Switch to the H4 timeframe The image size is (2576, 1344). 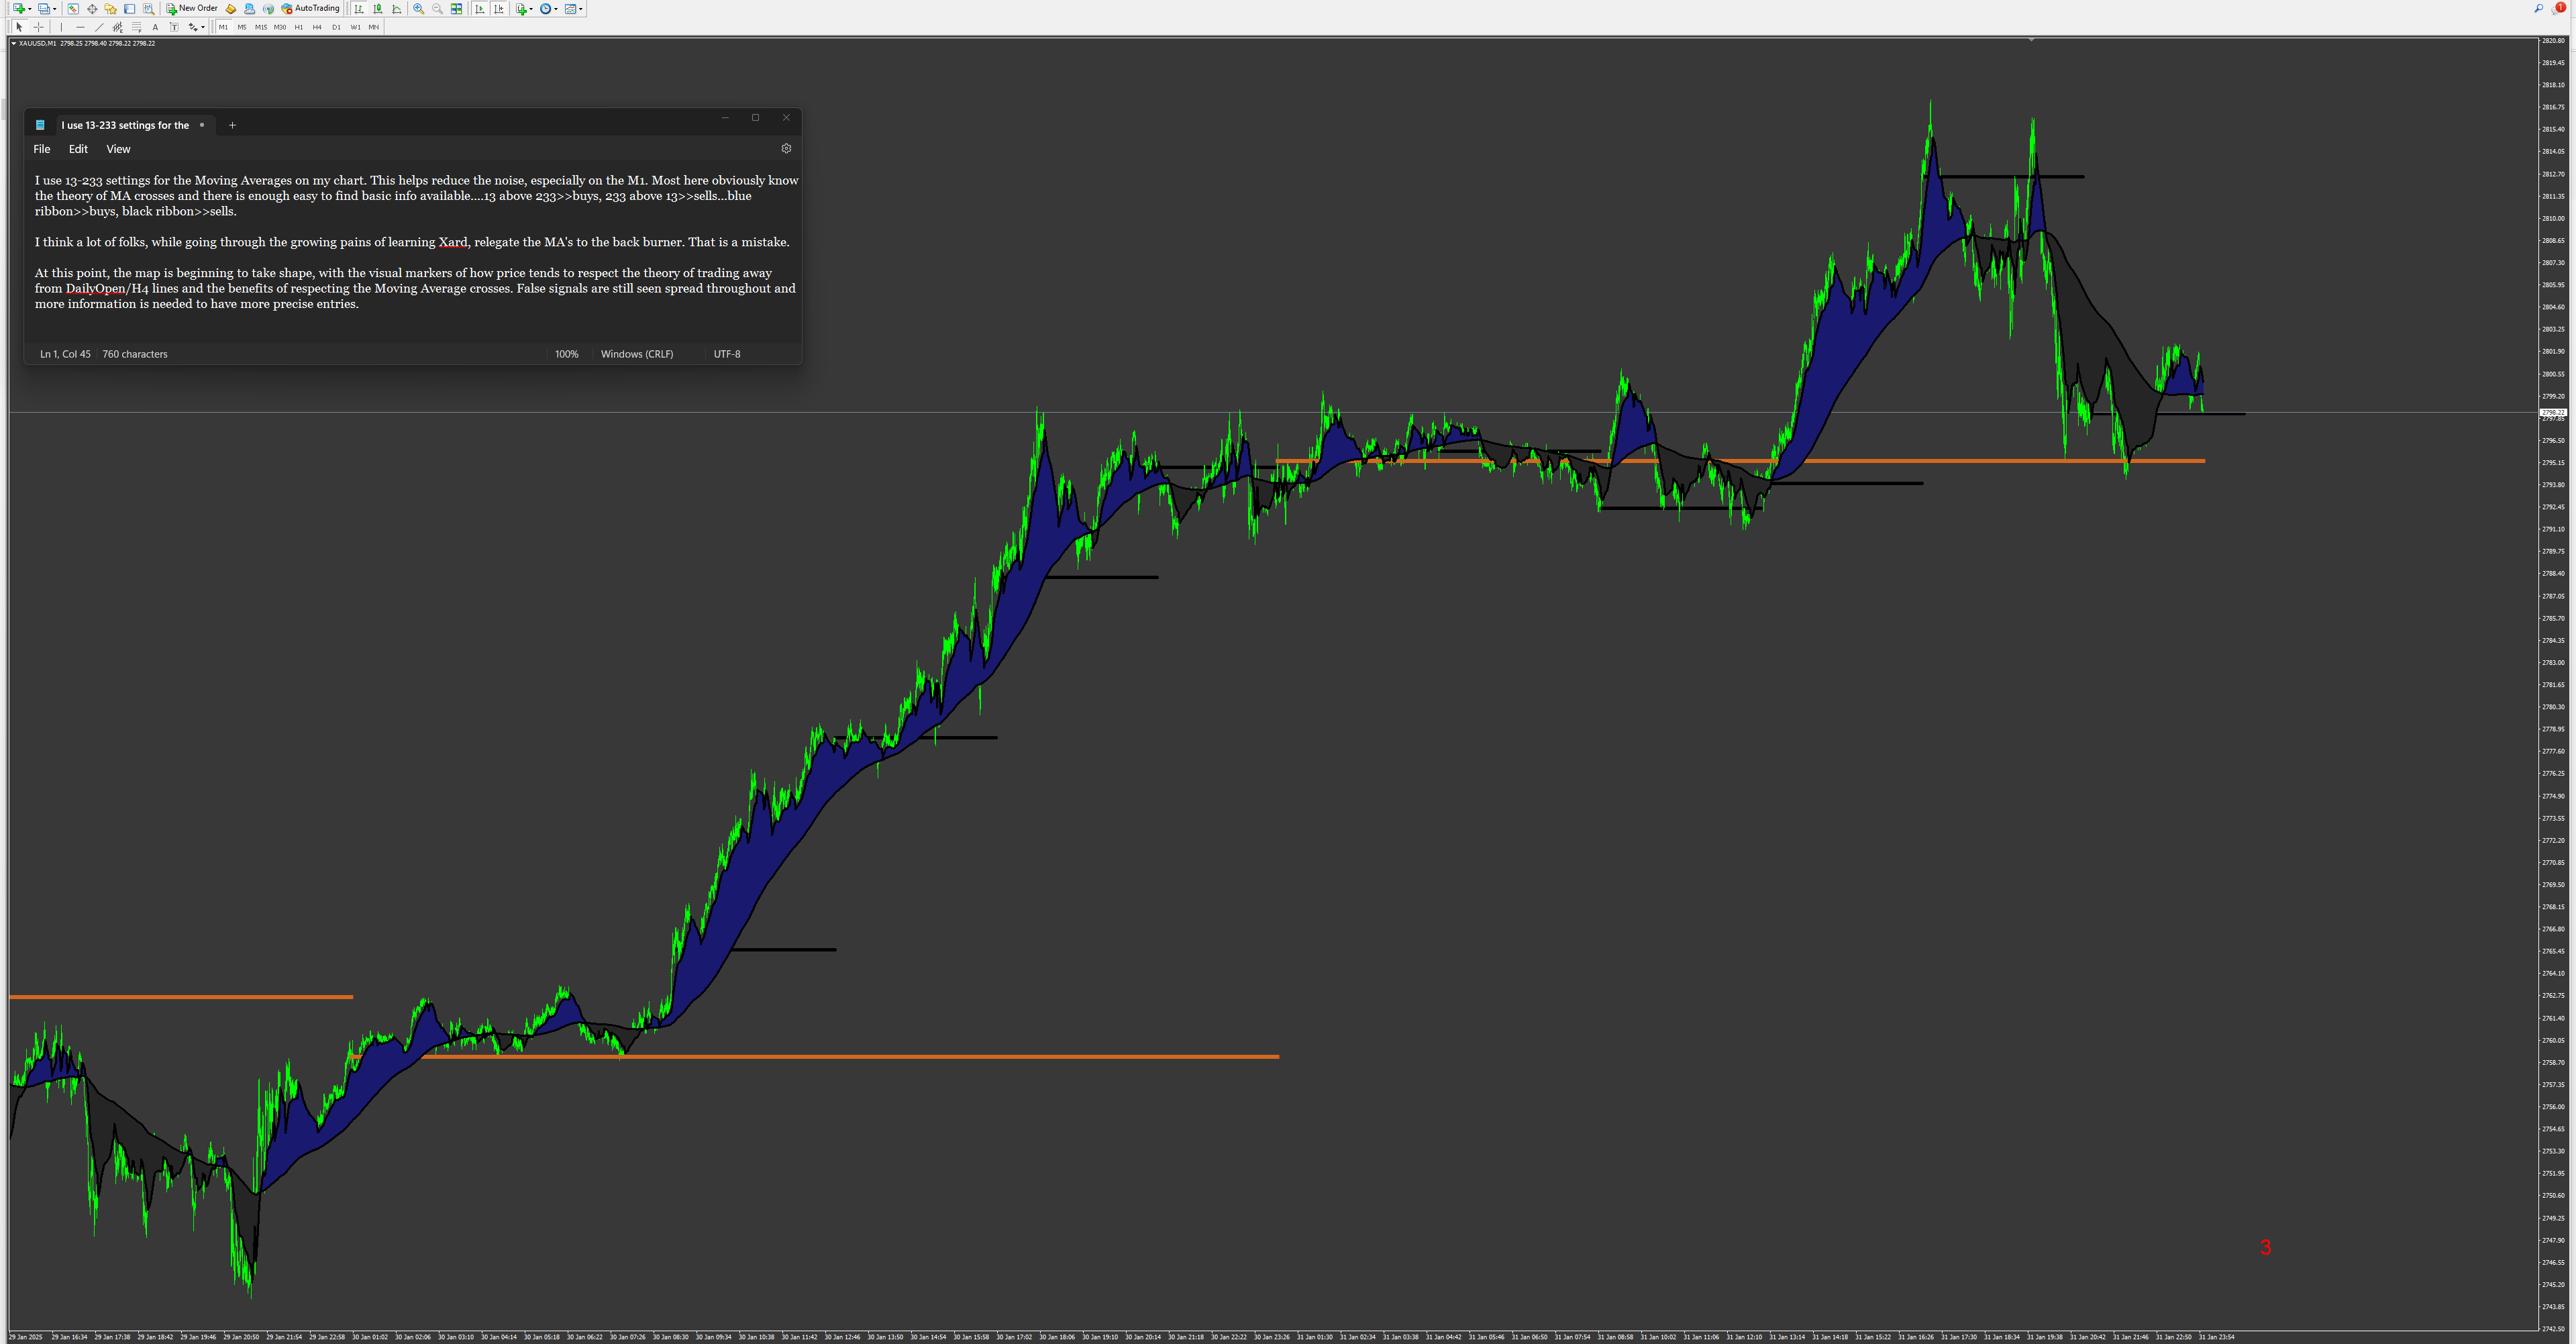click(317, 27)
